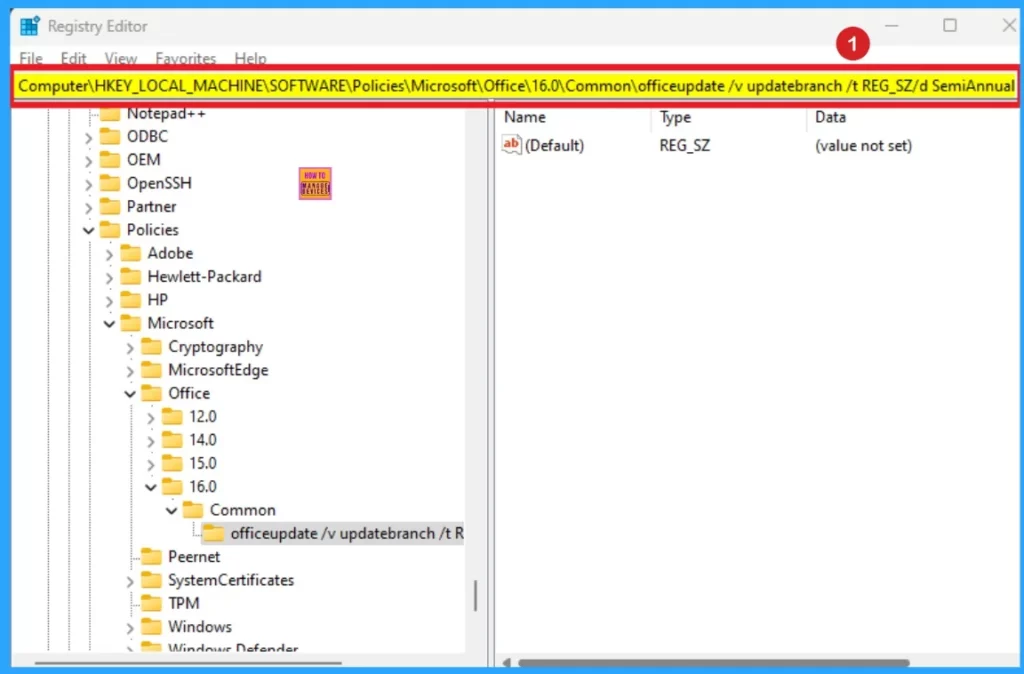
Task: Select the officeupdate key in tree
Action: [346, 533]
